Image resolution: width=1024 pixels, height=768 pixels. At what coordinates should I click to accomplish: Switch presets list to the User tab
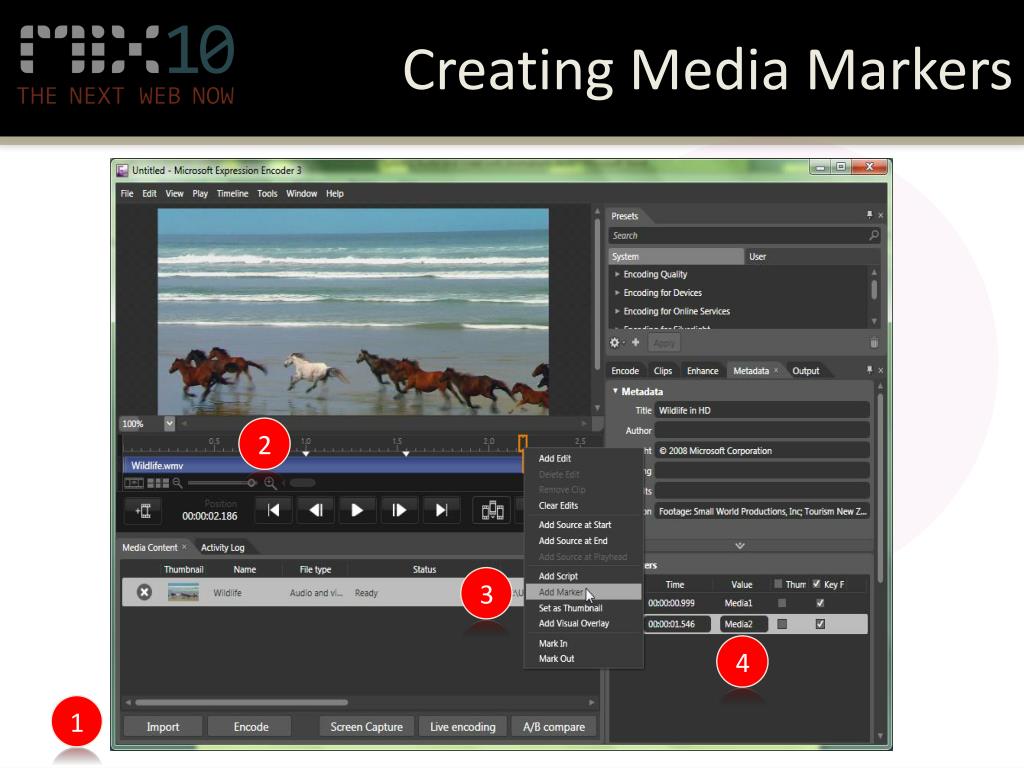point(758,256)
